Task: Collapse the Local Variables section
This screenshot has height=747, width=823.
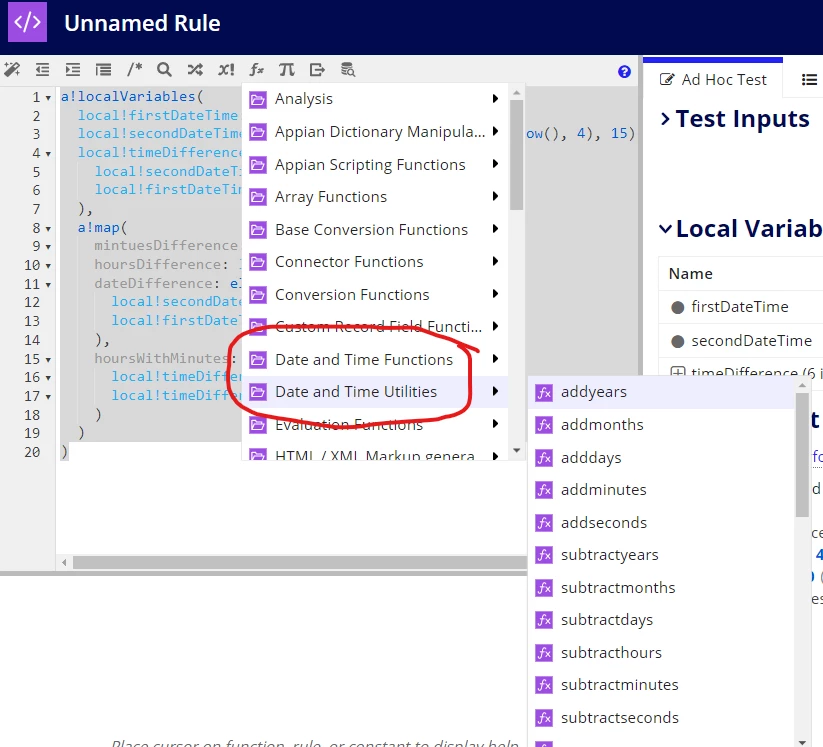Action: 741,229
